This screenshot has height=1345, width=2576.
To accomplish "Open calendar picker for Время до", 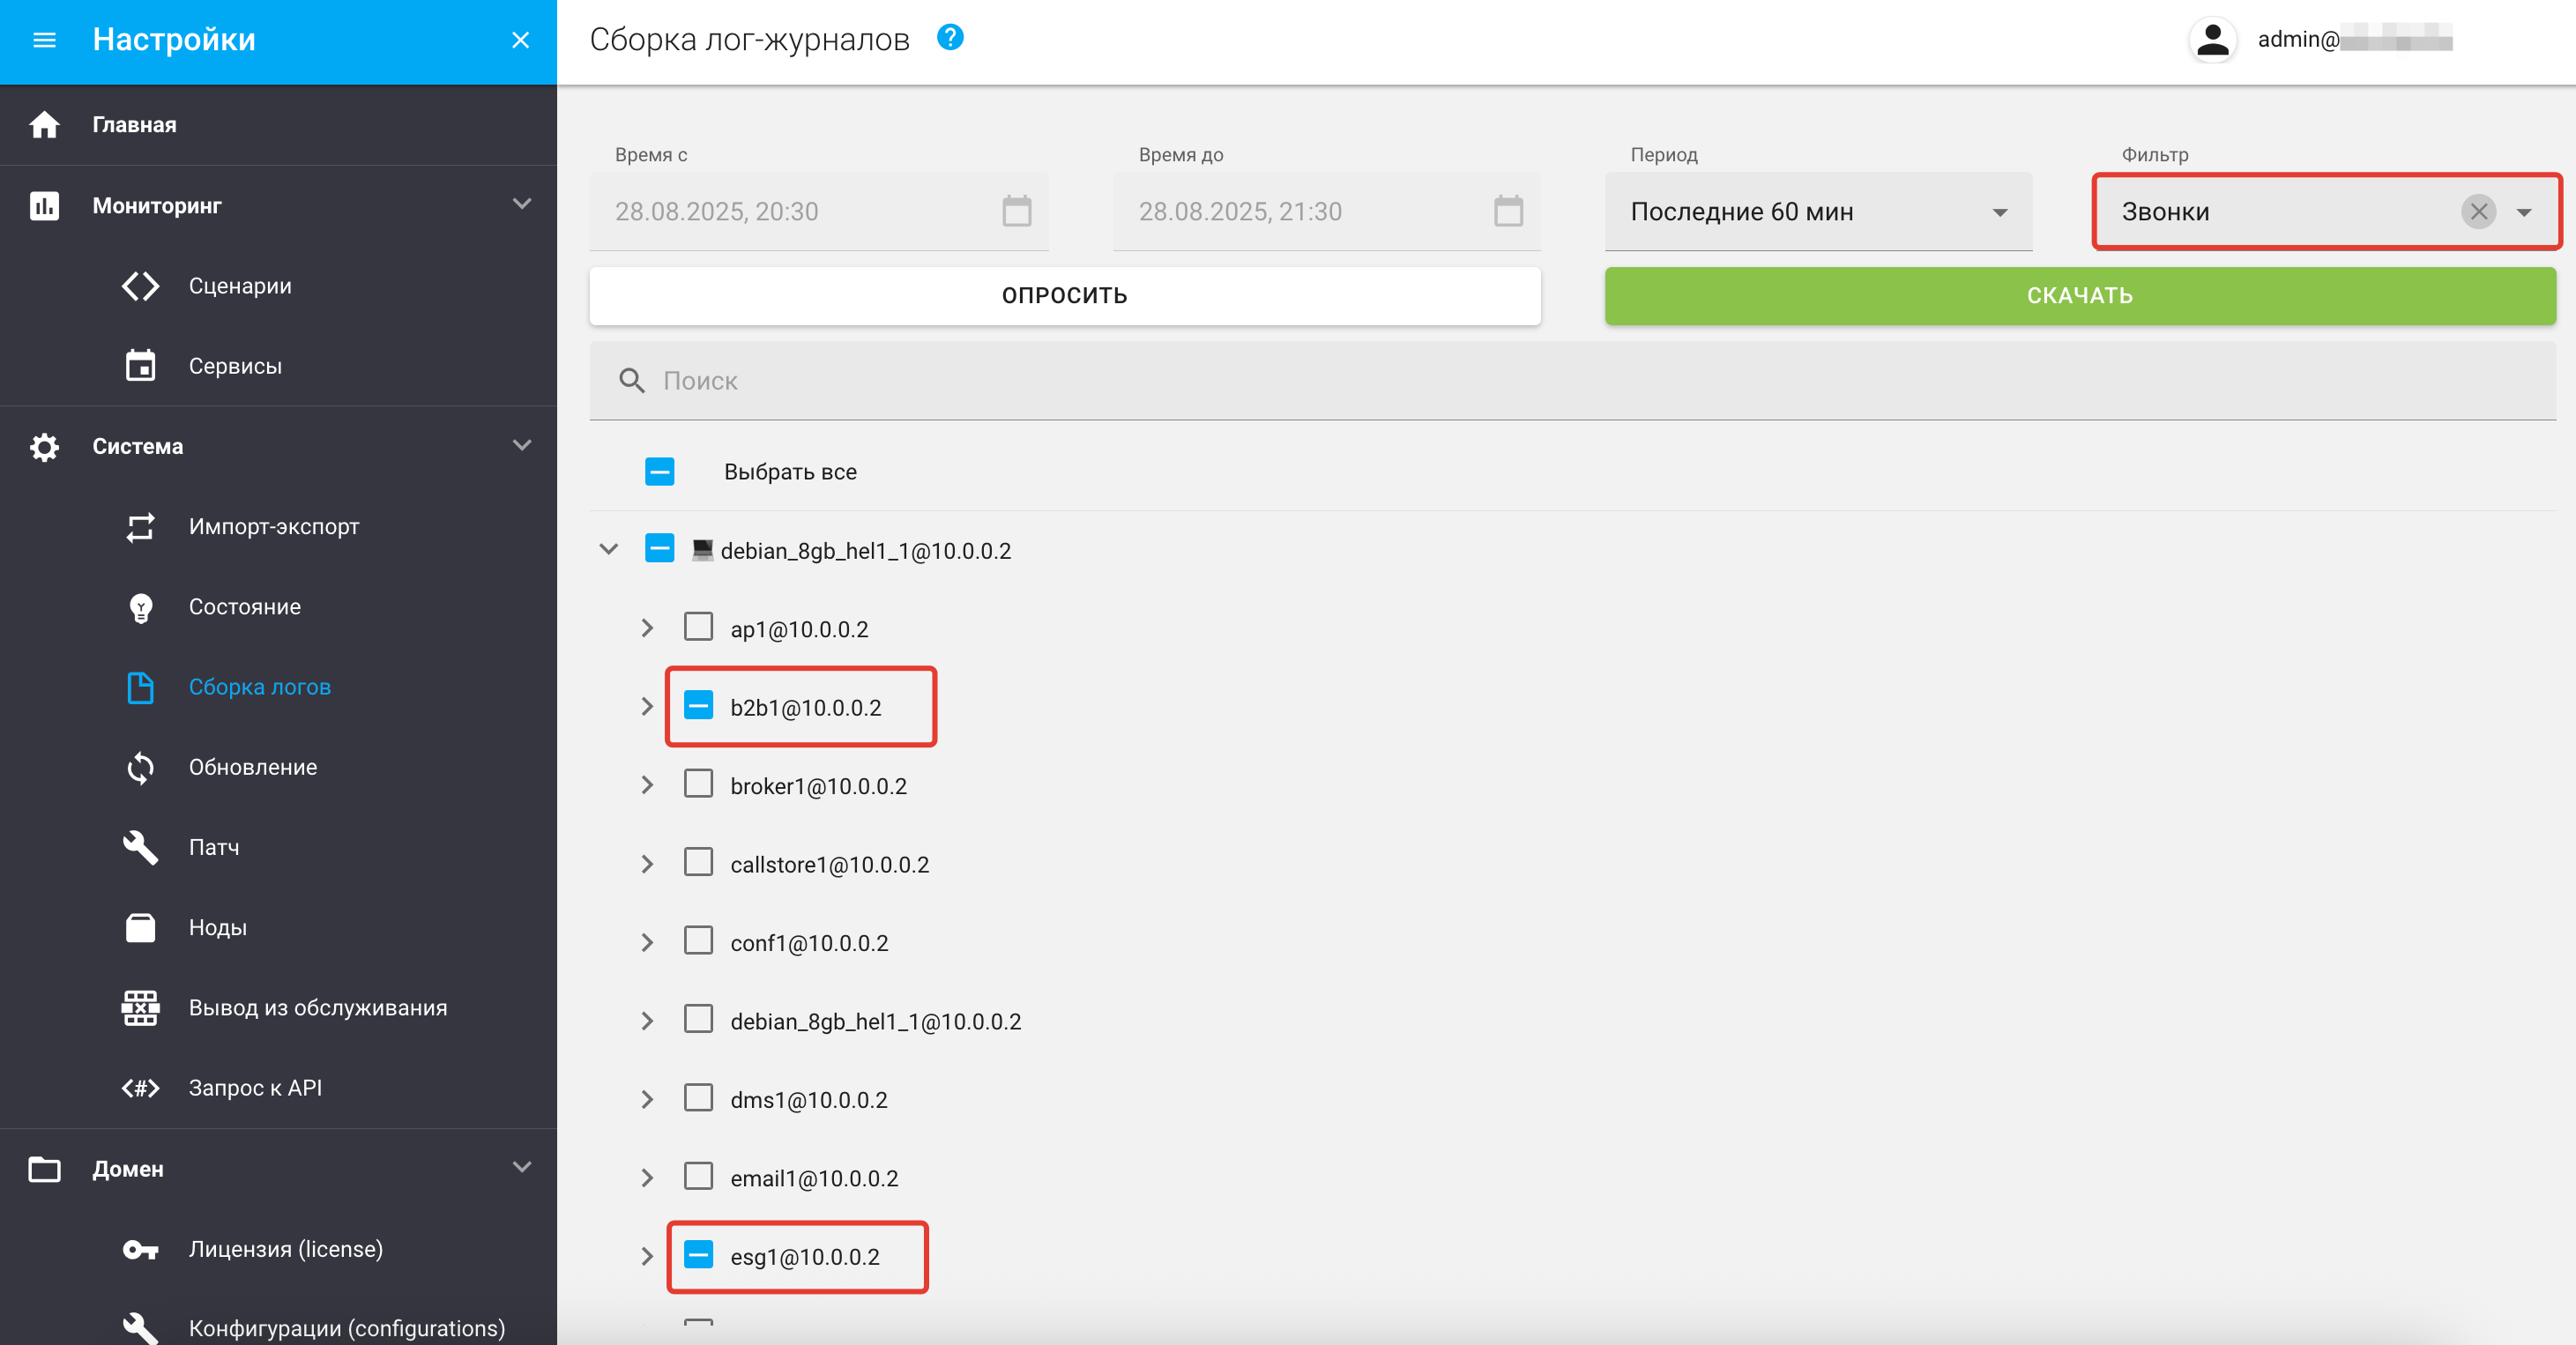I will [x=1507, y=211].
